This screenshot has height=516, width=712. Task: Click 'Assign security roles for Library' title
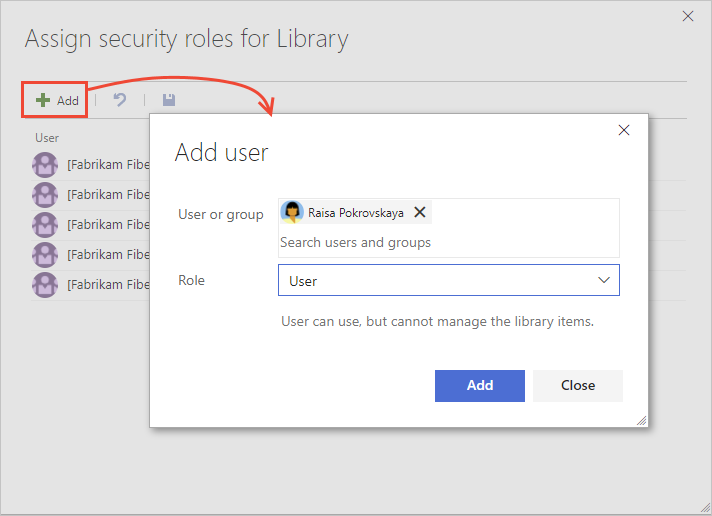(187, 39)
